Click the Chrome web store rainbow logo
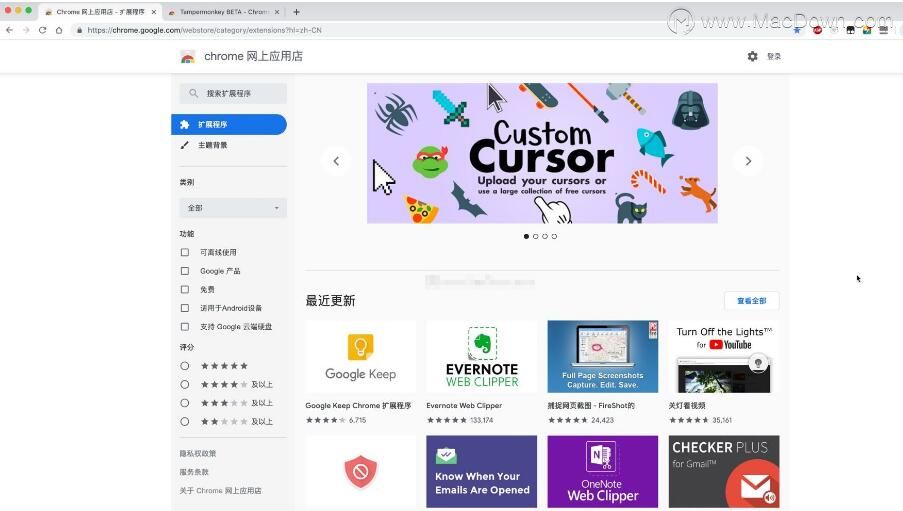903x511 pixels. coord(187,56)
